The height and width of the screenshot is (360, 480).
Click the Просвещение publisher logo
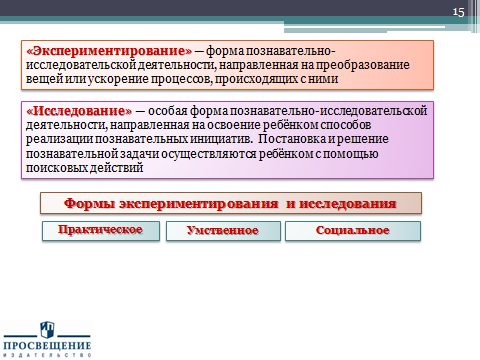tap(47, 339)
